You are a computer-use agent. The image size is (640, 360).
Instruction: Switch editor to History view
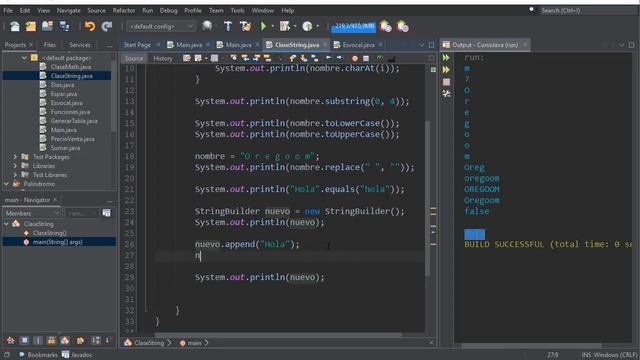click(163, 58)
